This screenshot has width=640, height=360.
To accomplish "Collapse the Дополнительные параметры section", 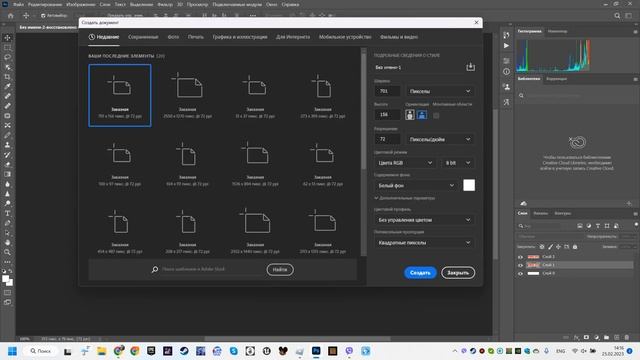I will pyautogui.click(x=404, y=198).
